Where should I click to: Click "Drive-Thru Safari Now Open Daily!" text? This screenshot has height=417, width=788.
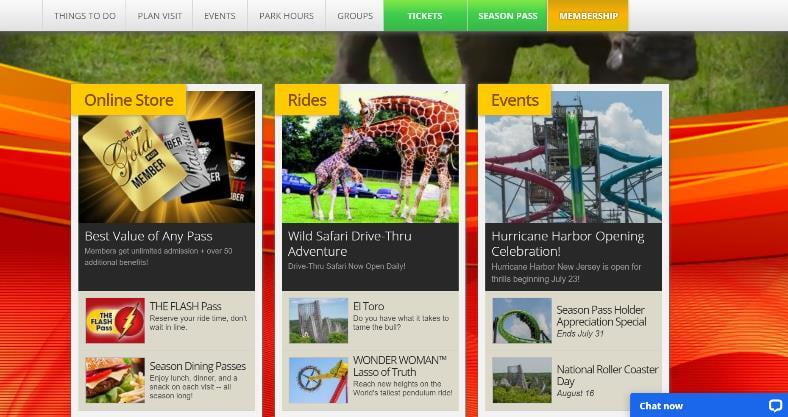(x=347, y=266)
